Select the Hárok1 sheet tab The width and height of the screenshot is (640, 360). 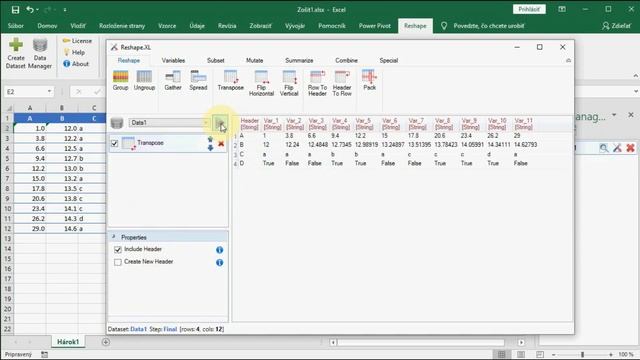click(68, 342)
